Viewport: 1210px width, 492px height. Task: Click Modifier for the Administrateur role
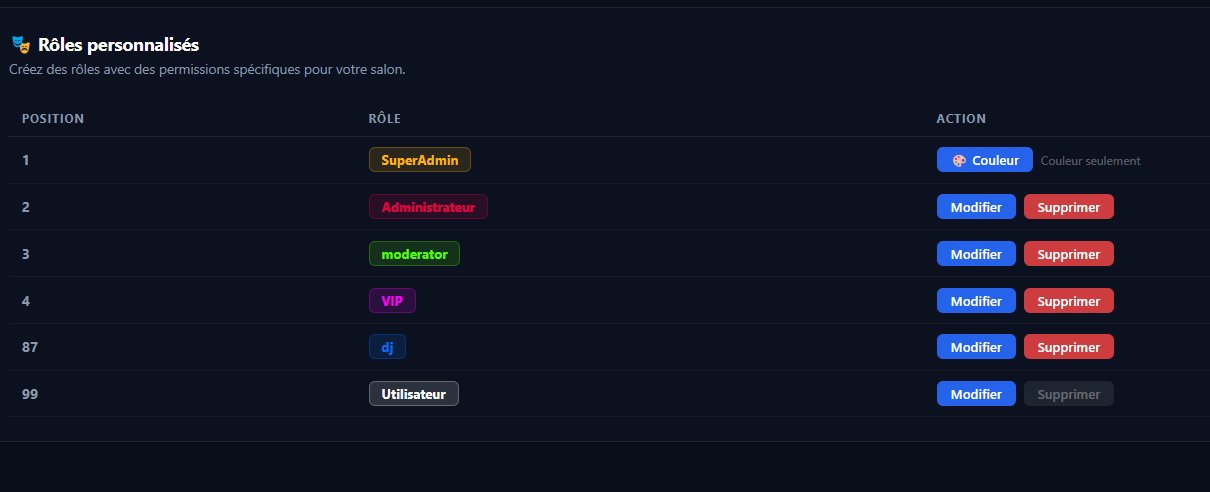[x=976, y=207]
